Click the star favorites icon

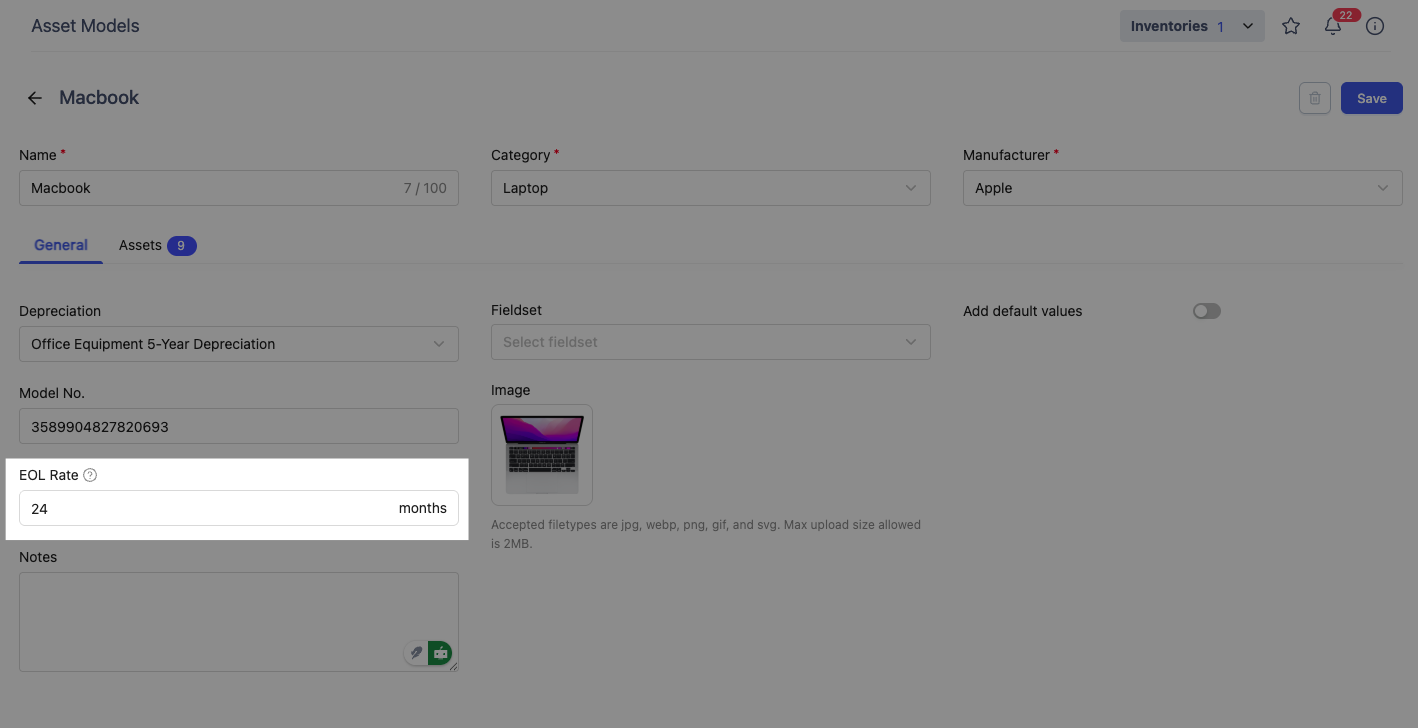click(1291, 27)
